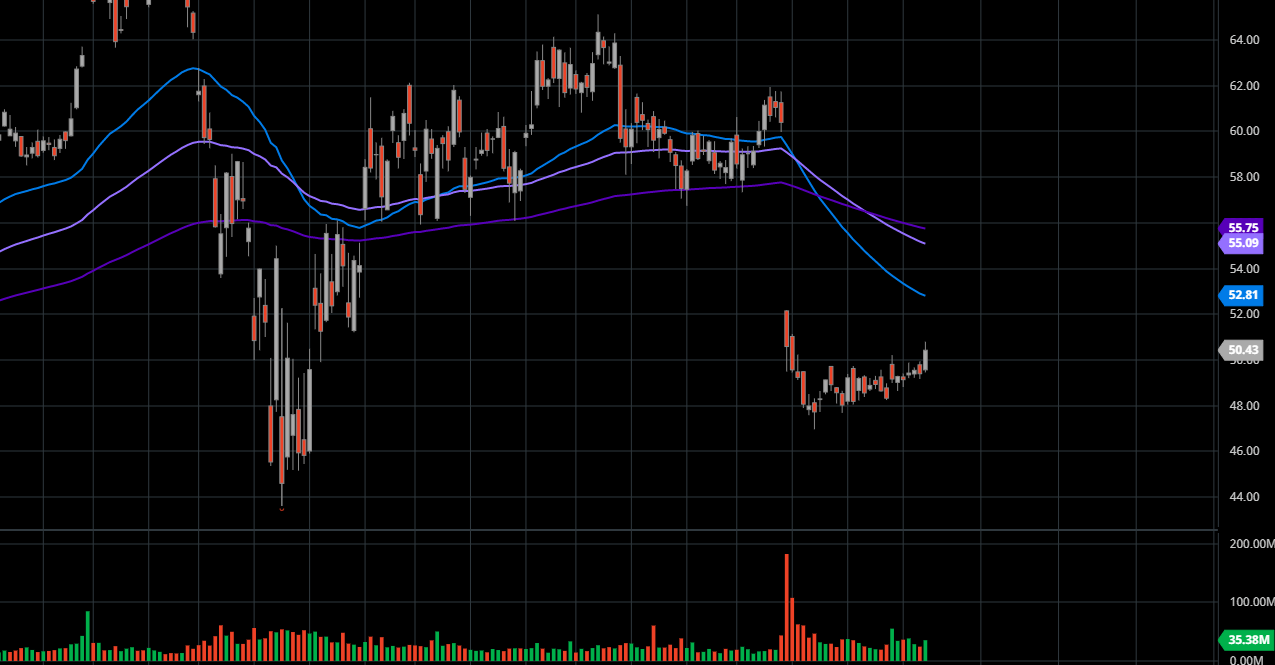This screenshot has width=1275, height=665.
Task: Click the 62.00 price axis label
Action: pyautogui.click(x=1243, y=86)
